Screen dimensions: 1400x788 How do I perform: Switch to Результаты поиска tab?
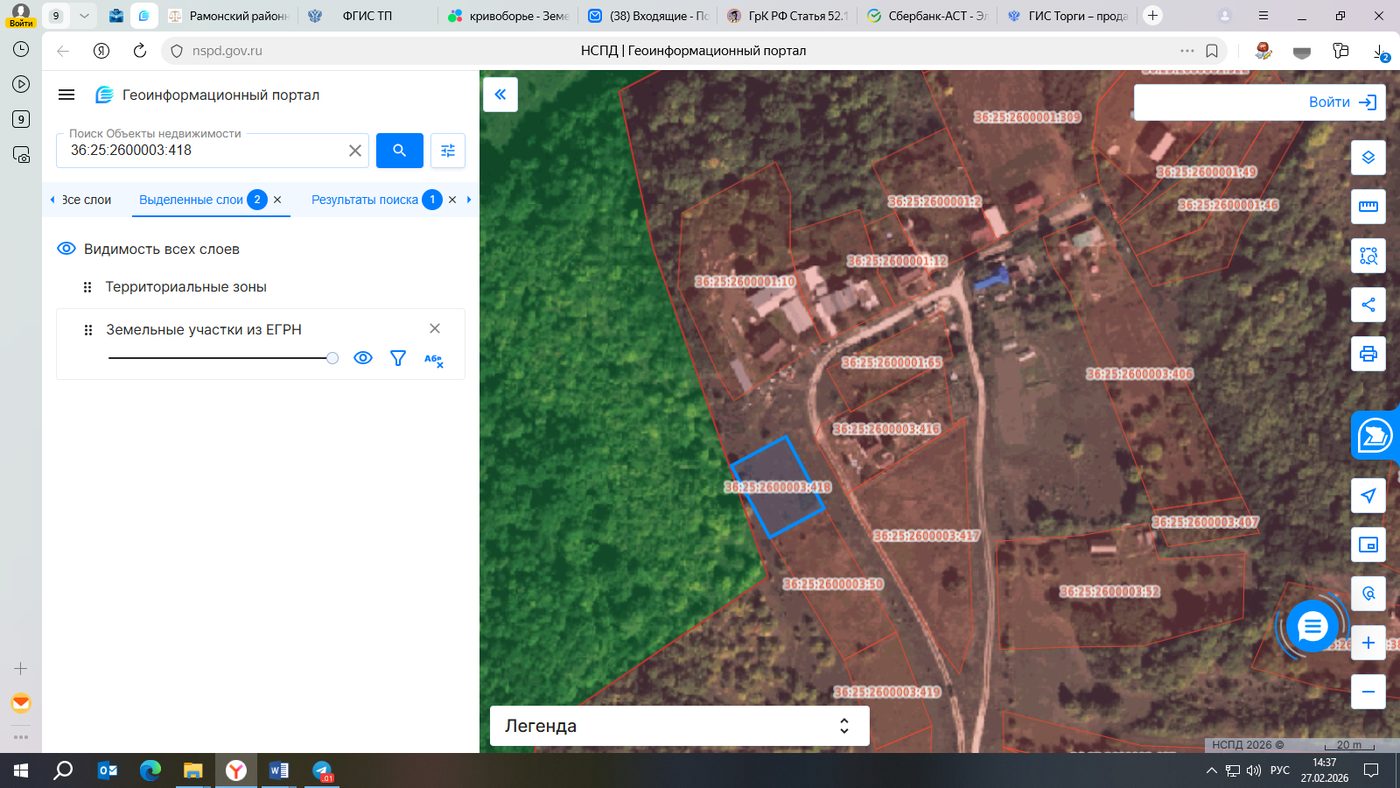[365, 200]
